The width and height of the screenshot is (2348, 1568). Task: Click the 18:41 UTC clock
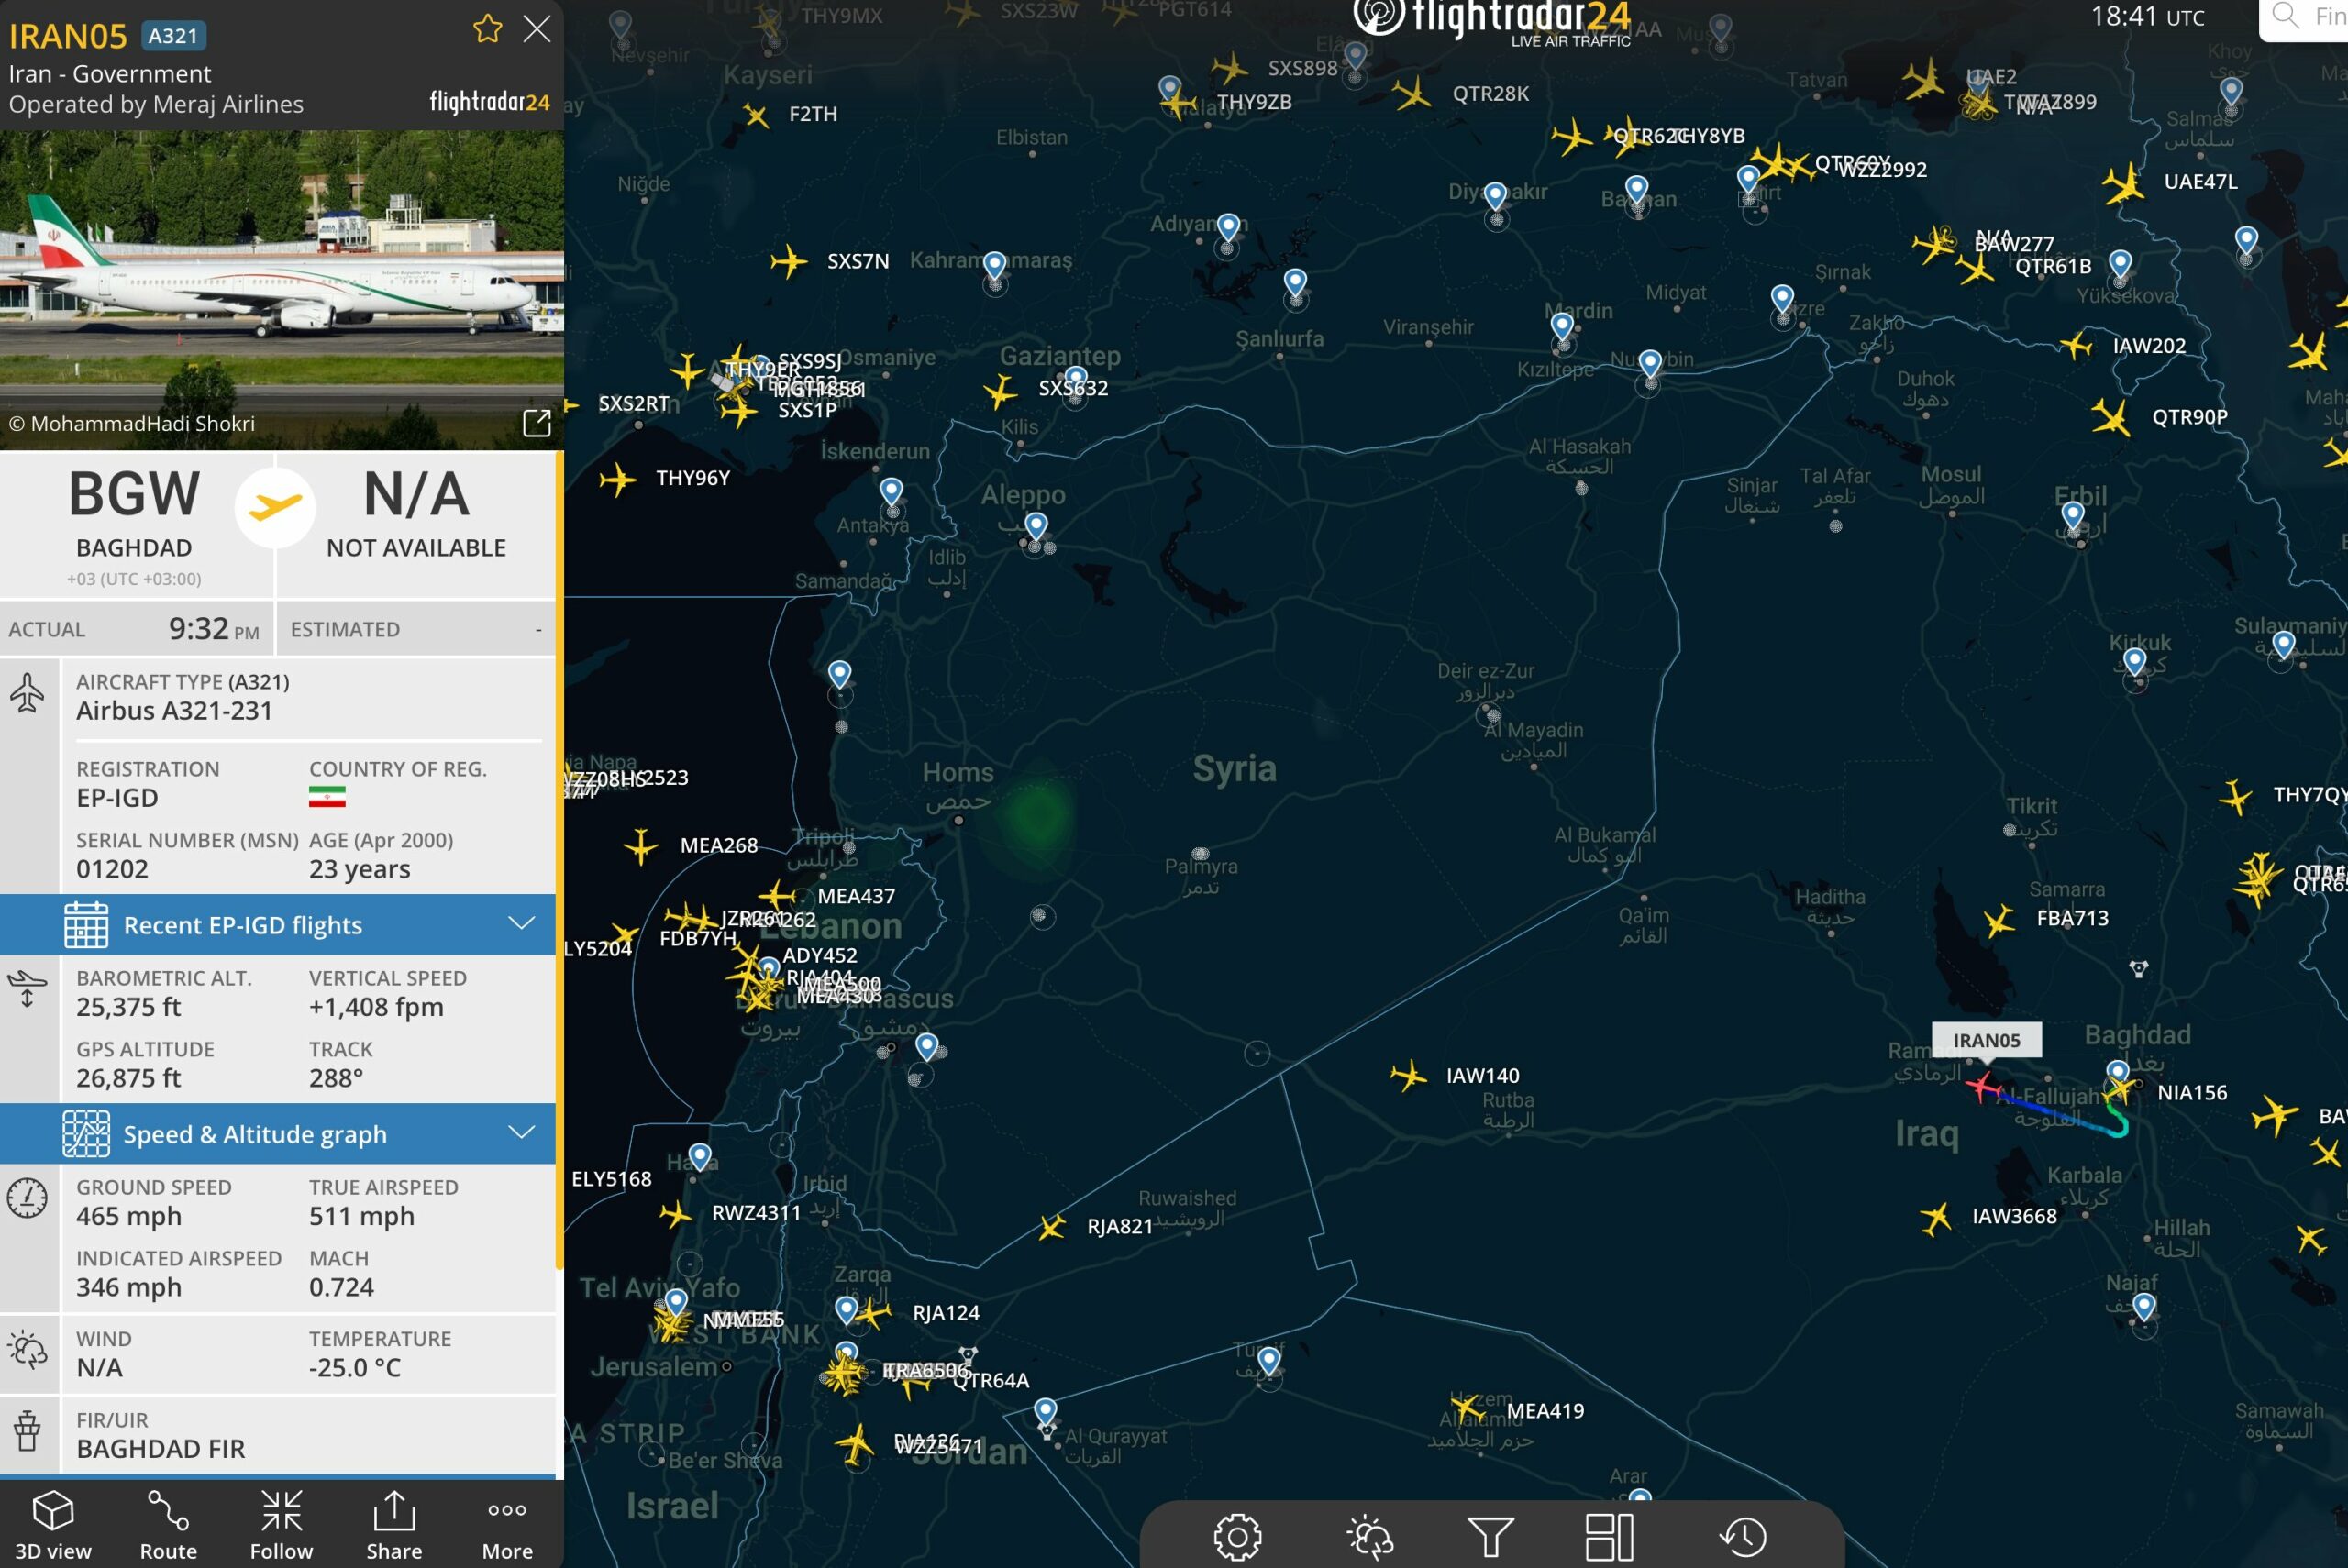2147,17
